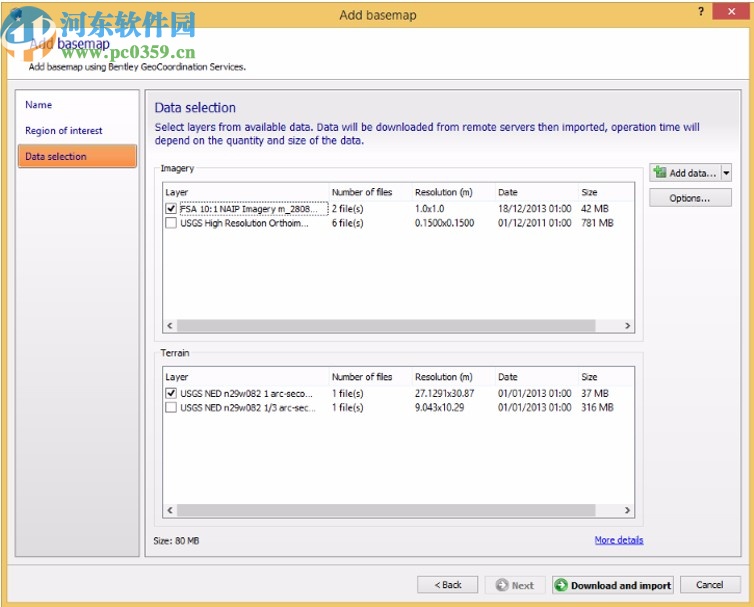Click the 42 MB size cell
Screen dimensions: 754x607
click(x=595, y=209)
